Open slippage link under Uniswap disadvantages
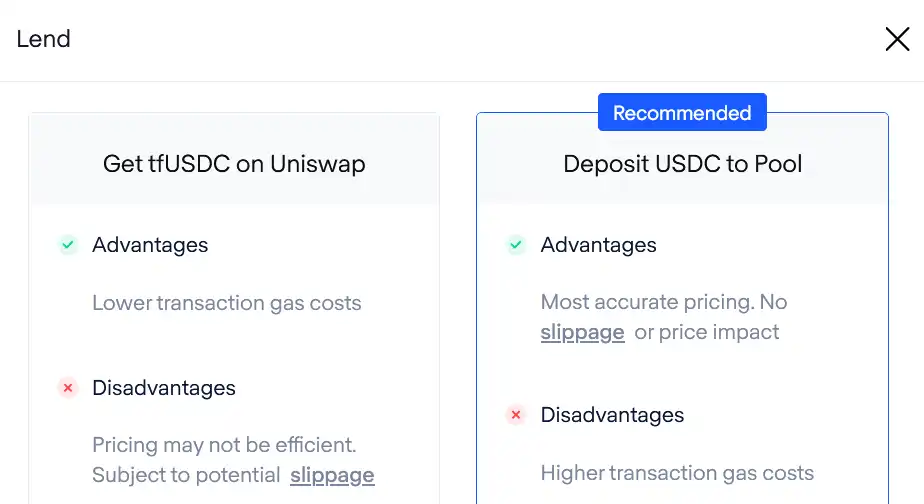 point(332,475)
